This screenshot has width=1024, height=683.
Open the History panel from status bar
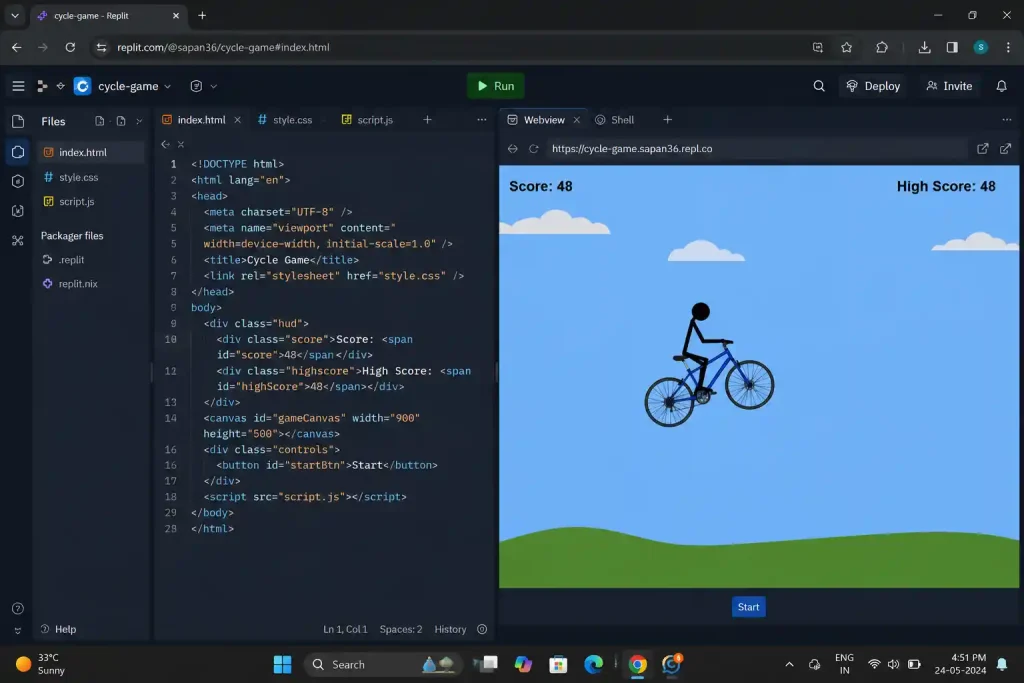pyautogui.click(x=450, y=629)
